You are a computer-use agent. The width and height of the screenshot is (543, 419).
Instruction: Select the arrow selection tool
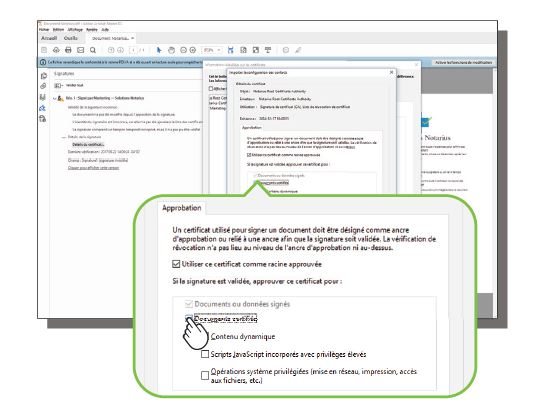pos(159,50)
